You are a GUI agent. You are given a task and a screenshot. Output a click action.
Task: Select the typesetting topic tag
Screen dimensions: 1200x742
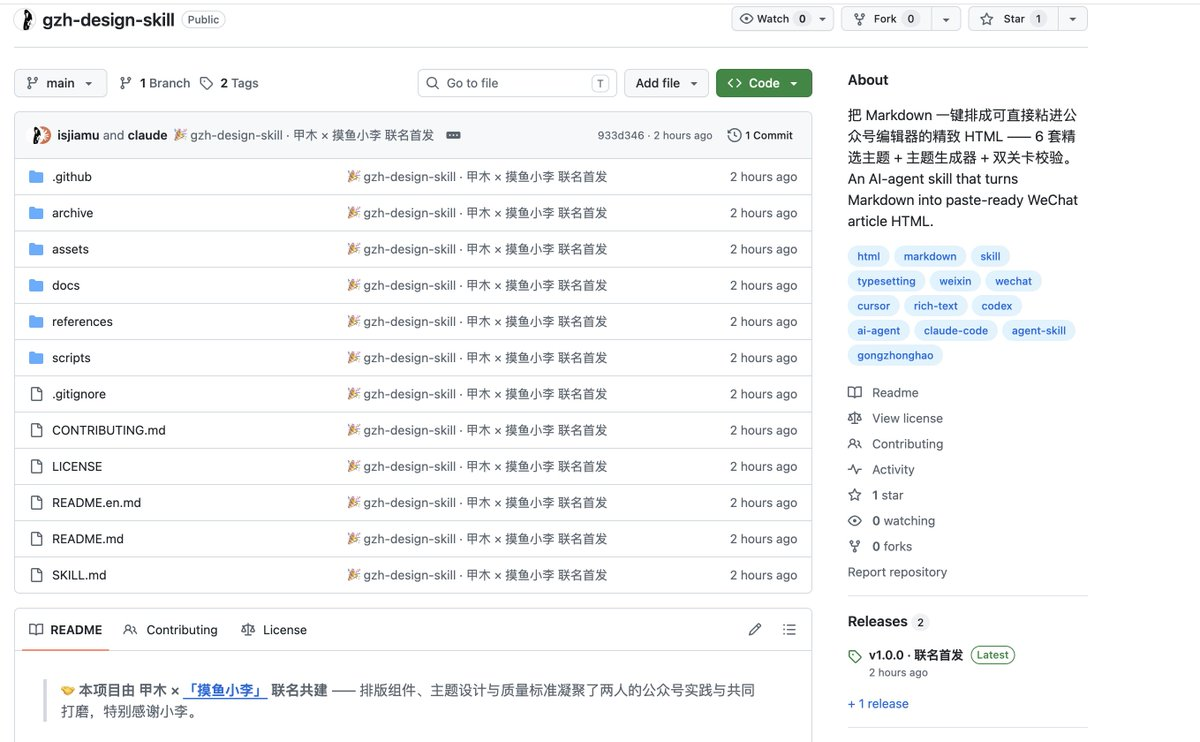(x=886, y=281)
